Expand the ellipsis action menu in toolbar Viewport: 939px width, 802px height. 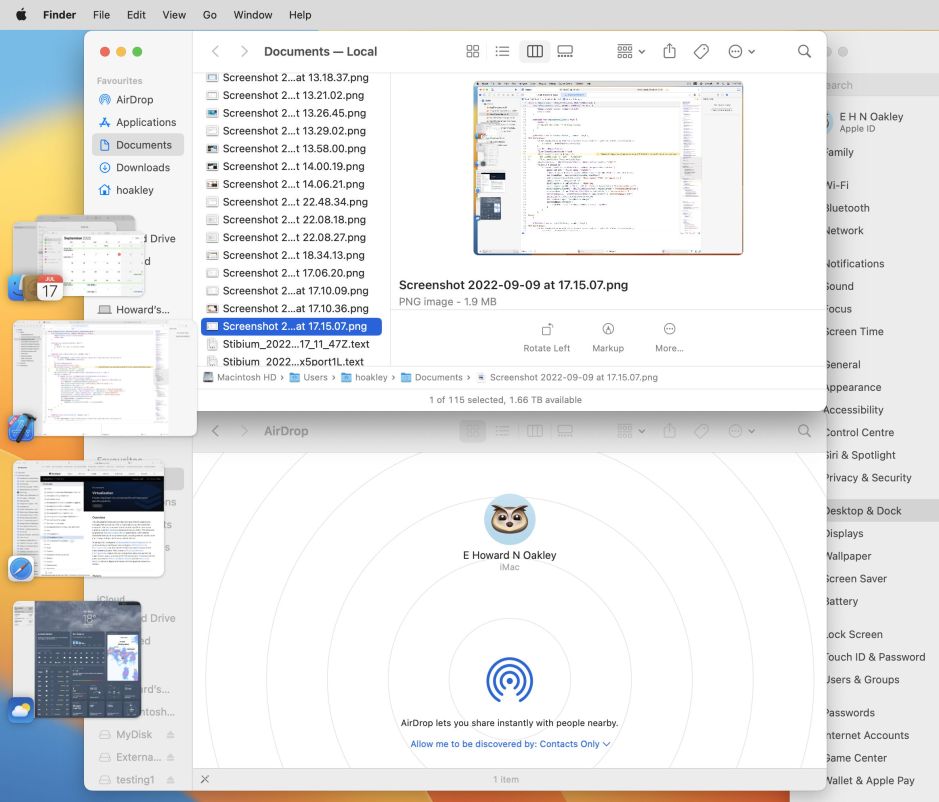tap(741, 51)
